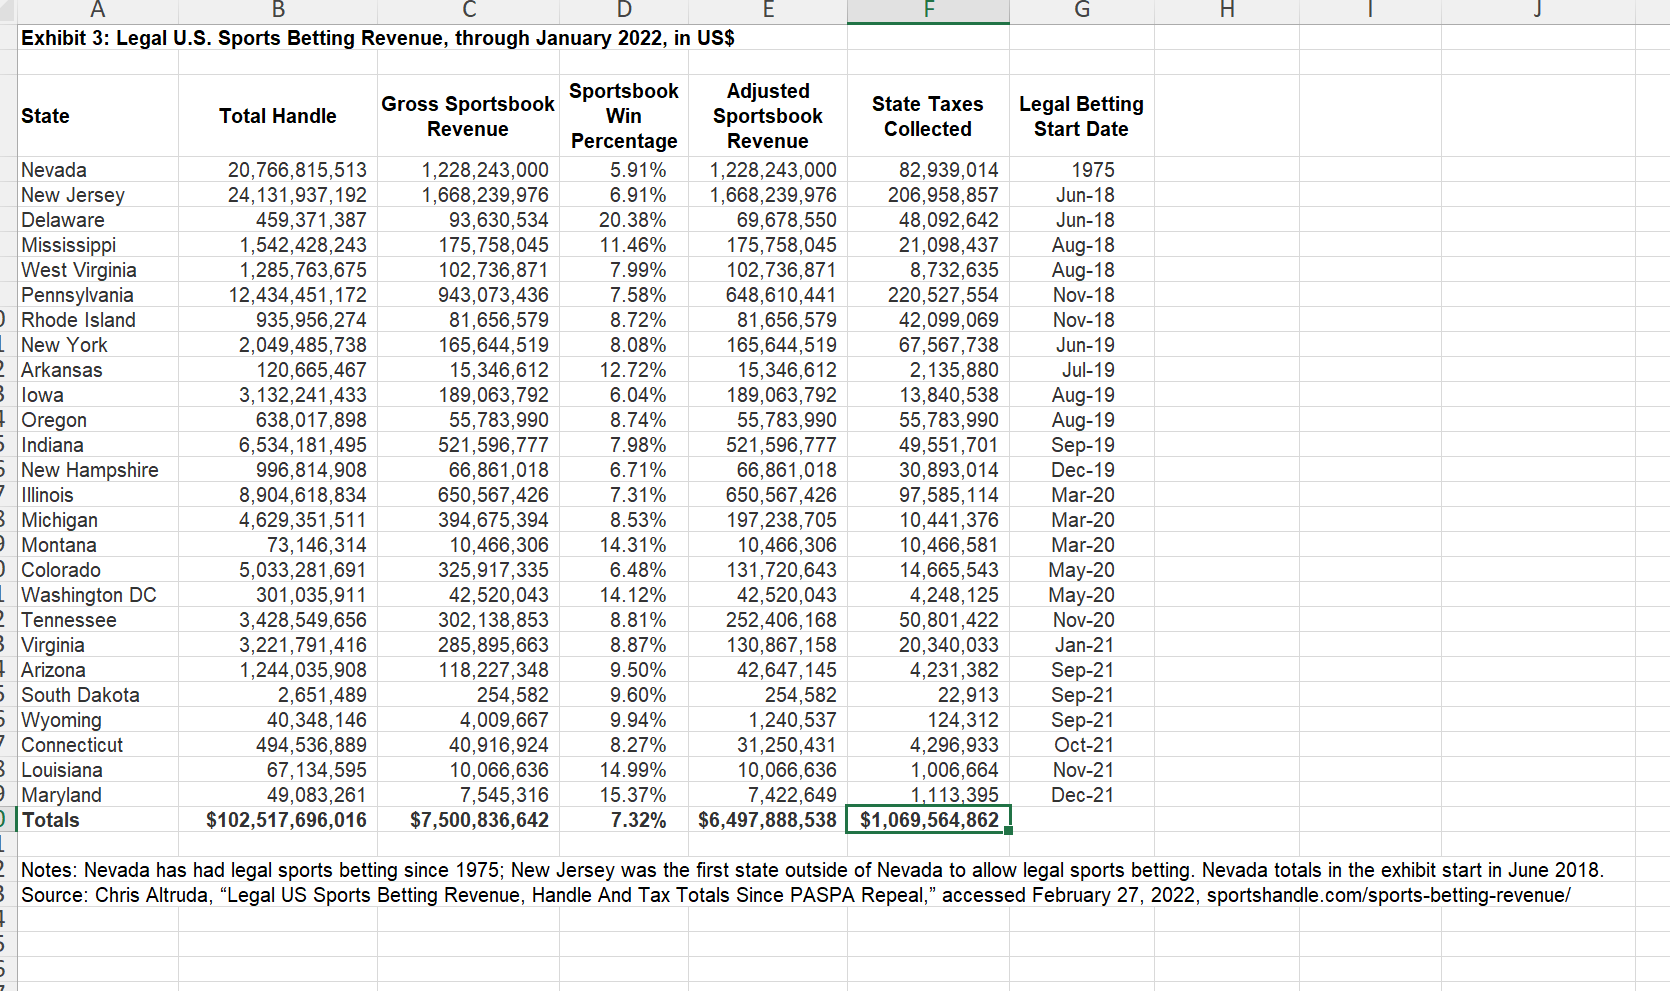Select column header F

point(928,11)
